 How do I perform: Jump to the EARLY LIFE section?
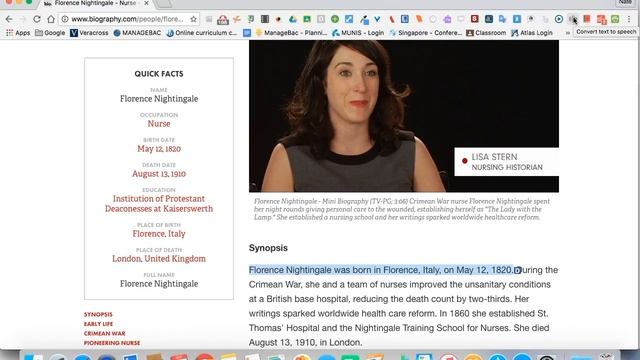click(98, 324)
